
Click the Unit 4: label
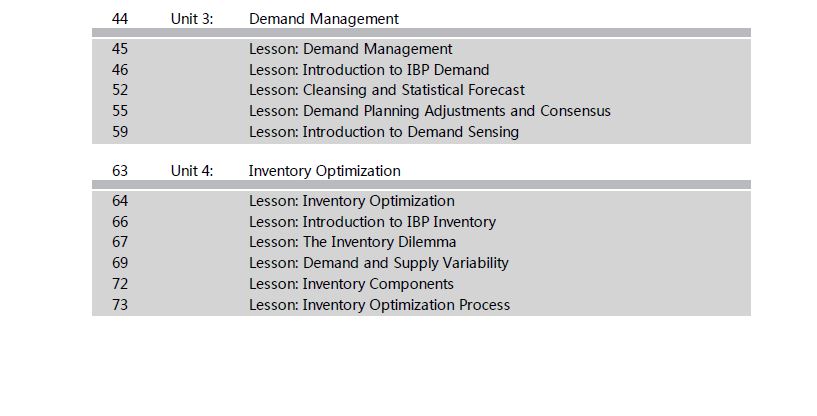click(192, 172)
